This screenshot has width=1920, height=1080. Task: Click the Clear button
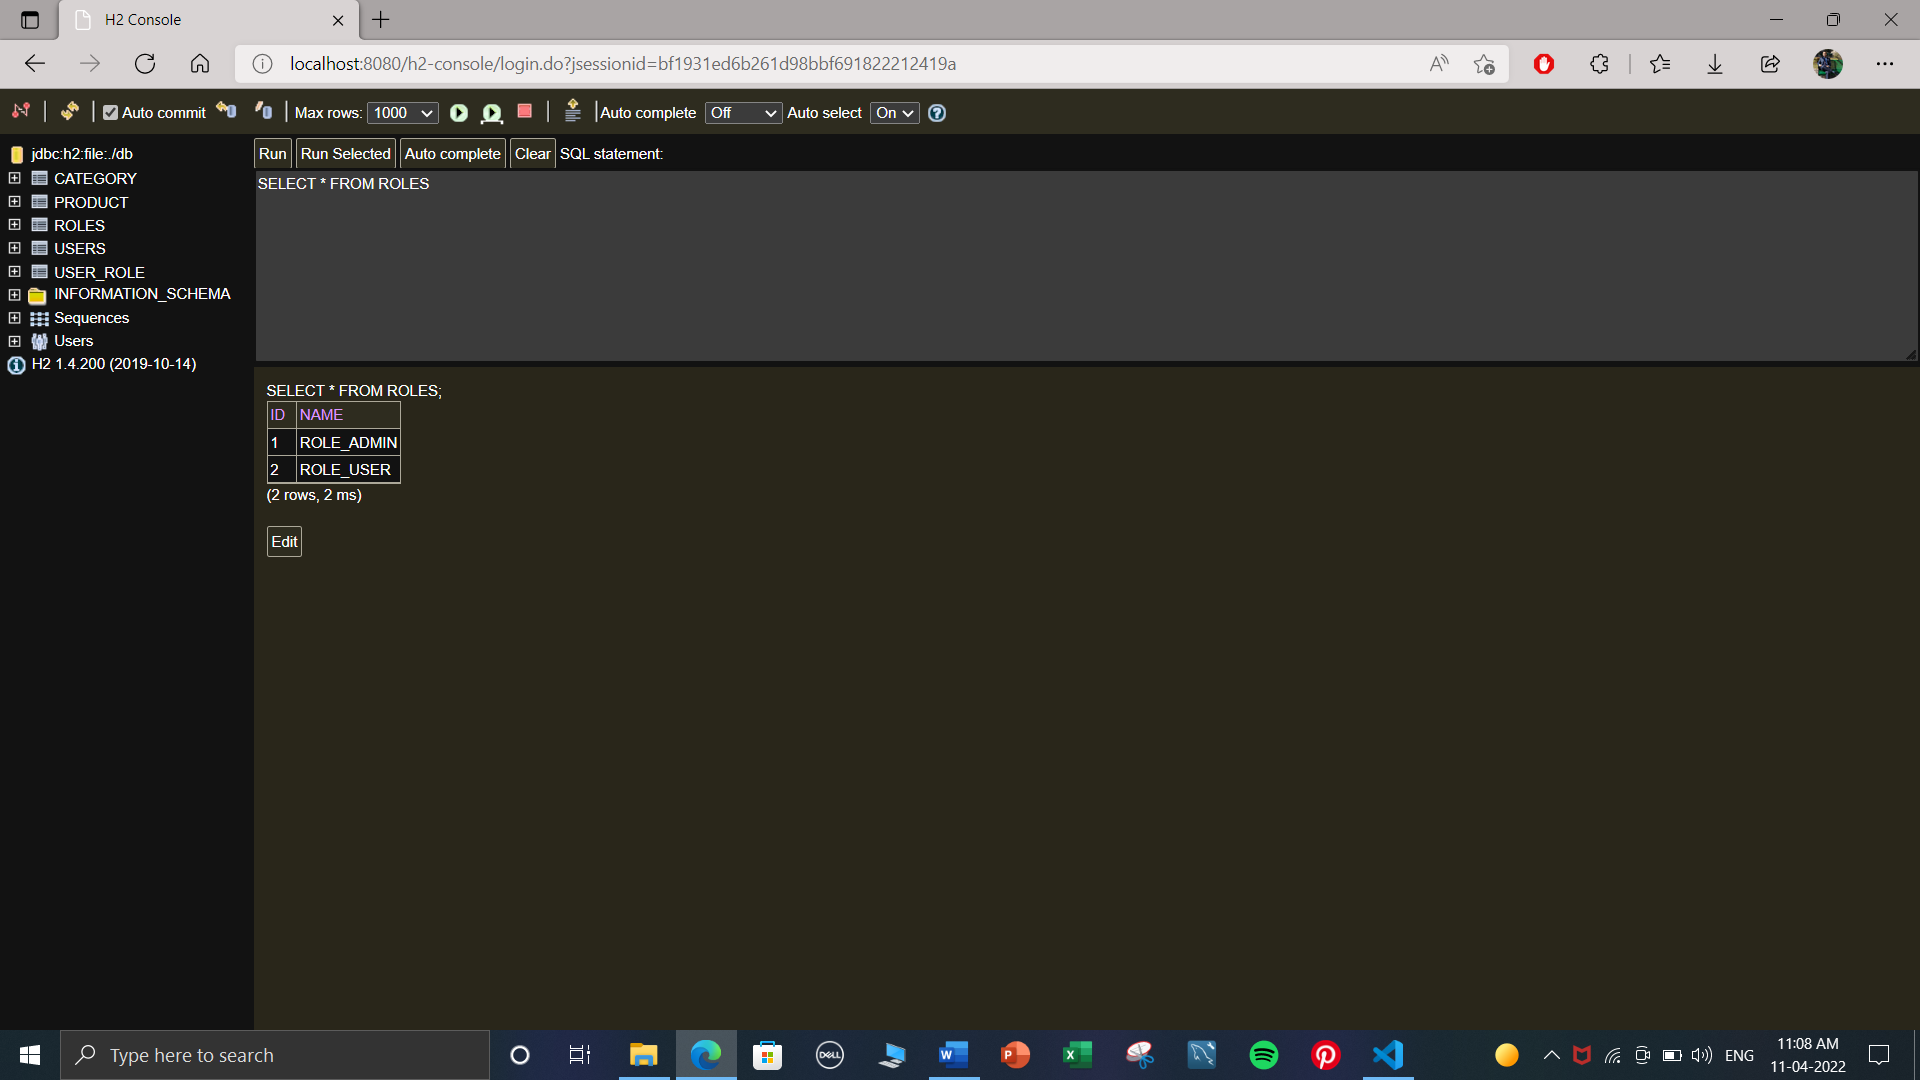click(533, 154)
